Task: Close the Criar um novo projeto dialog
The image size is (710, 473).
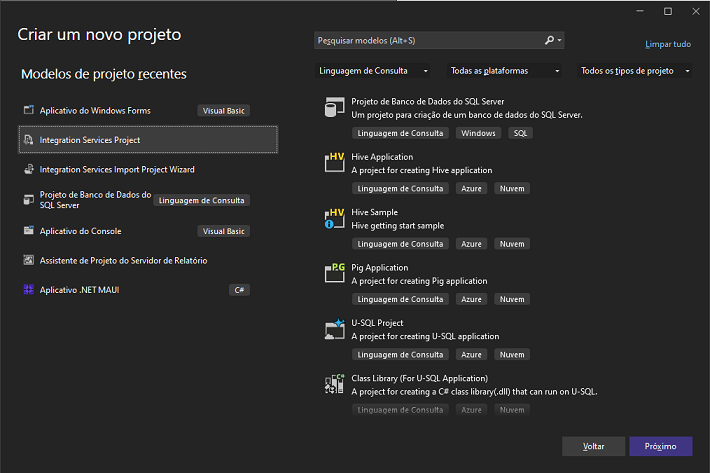Action: click(696, 11)
